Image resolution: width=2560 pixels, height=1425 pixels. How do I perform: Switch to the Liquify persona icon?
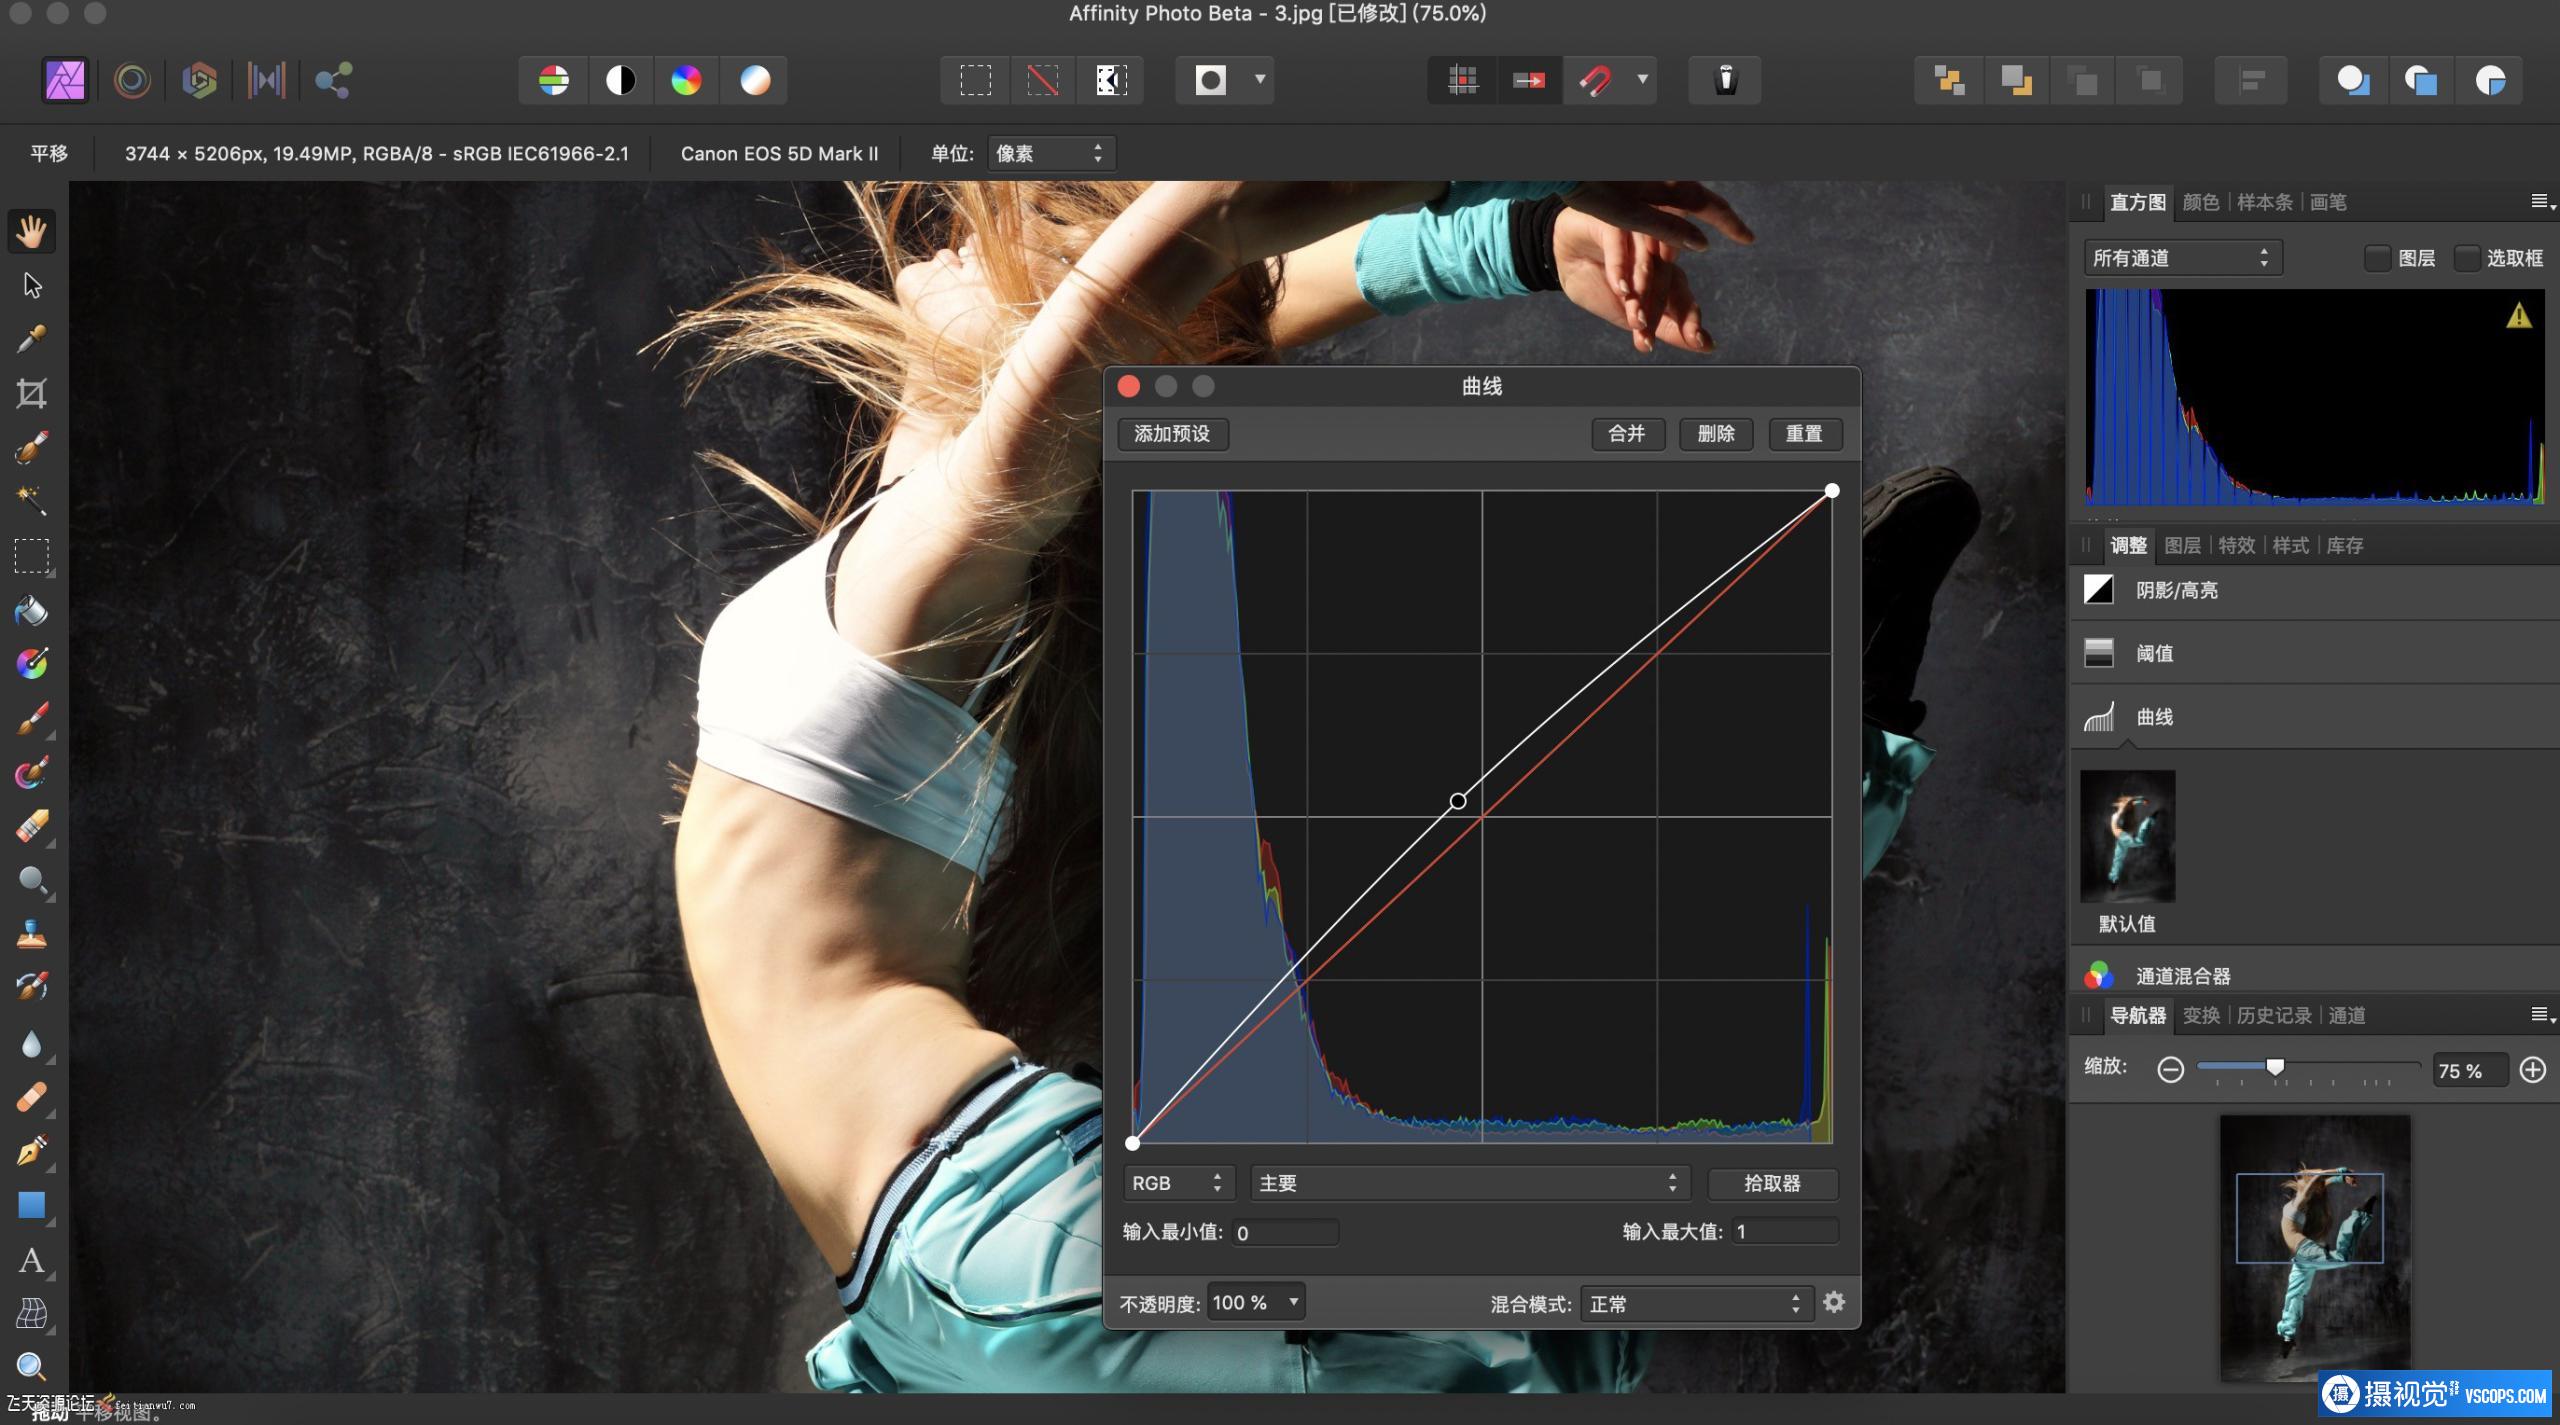click(x=132, y=80)
